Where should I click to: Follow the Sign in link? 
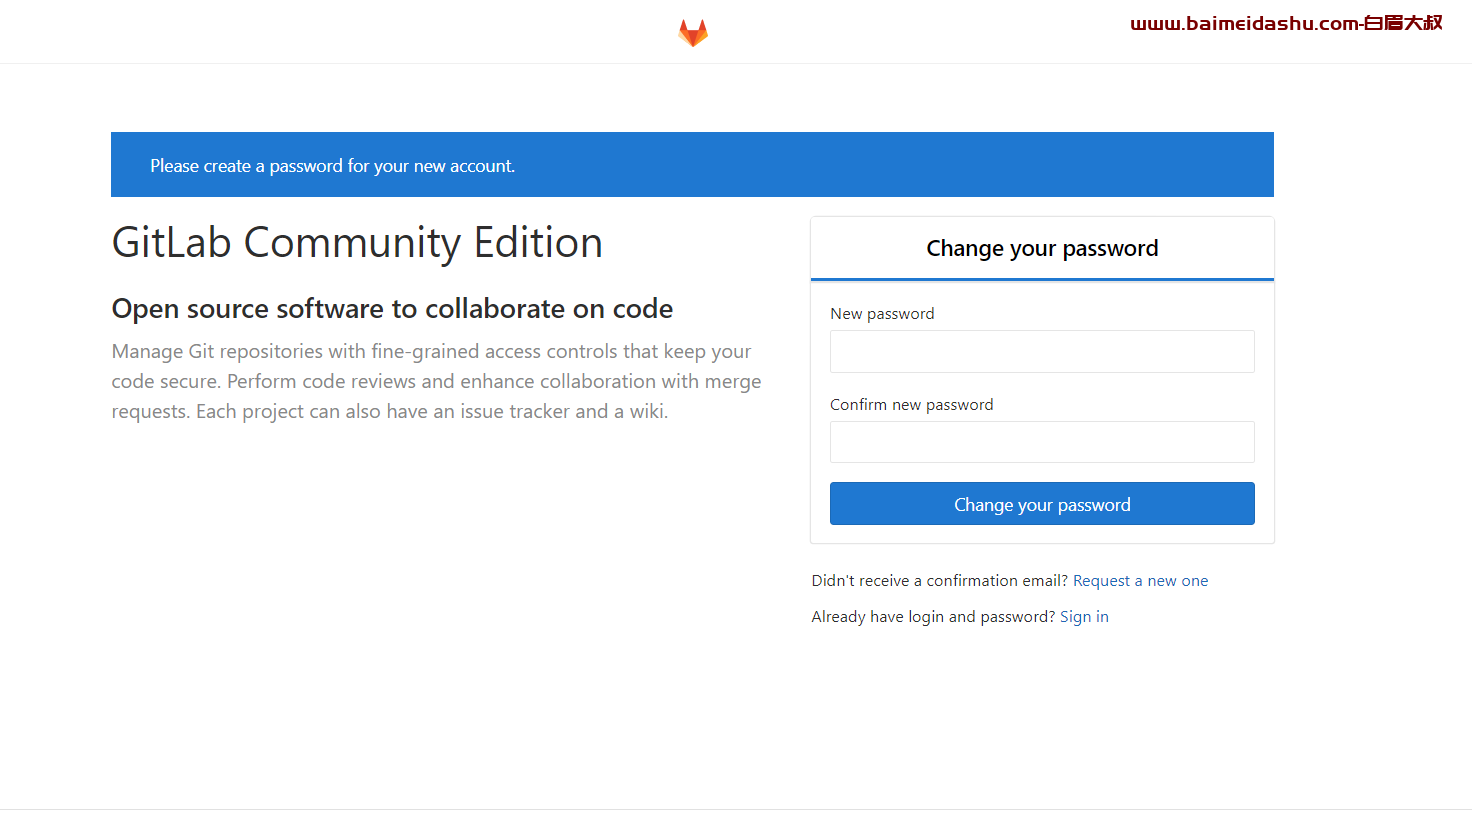[x=1084, y=617]
